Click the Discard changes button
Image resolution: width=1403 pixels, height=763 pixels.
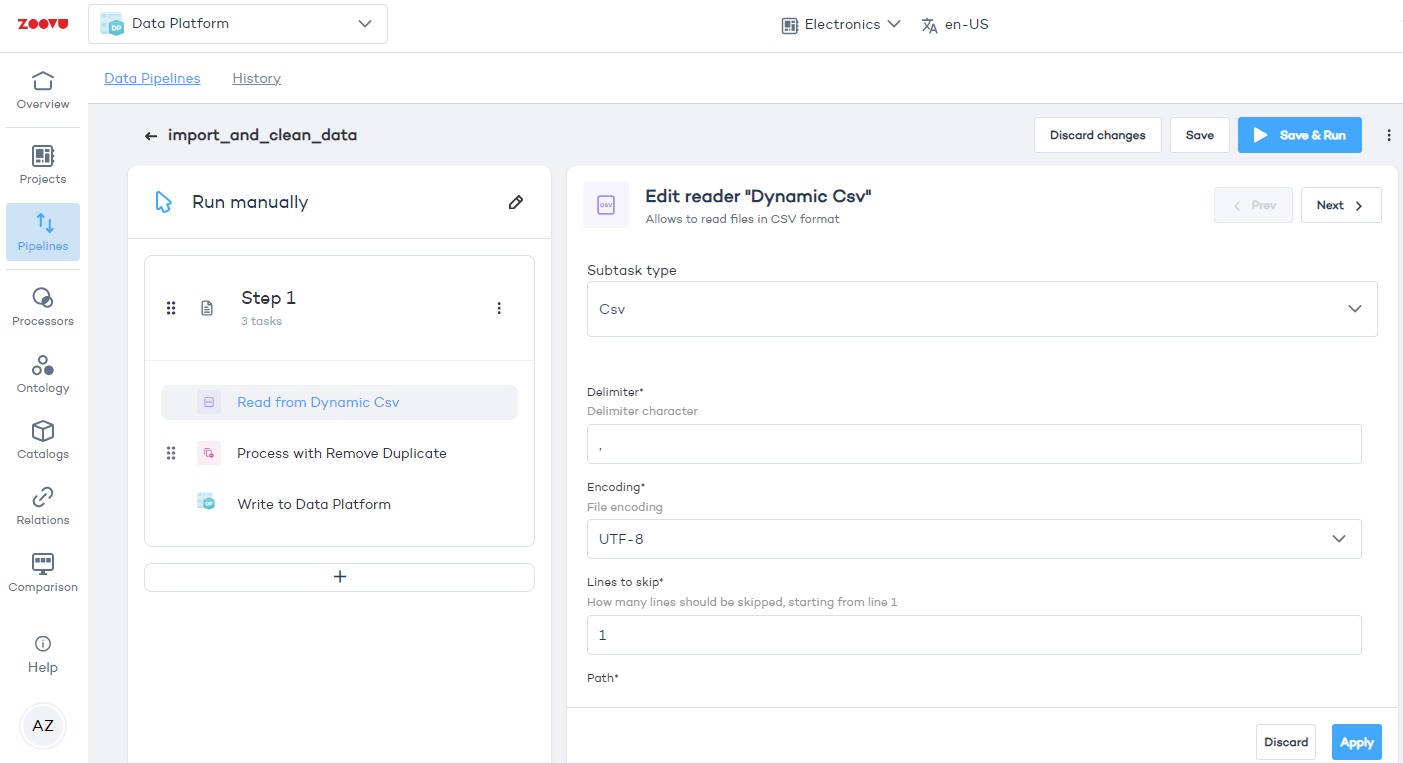click(1098, 135)
